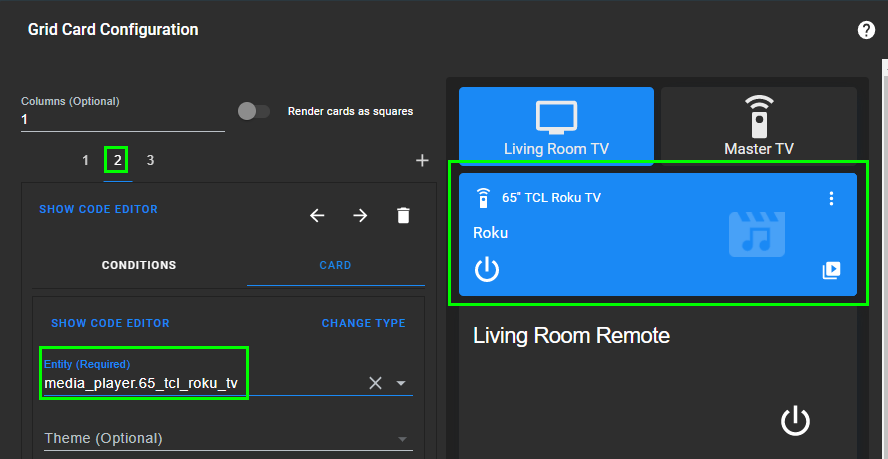Switch to card tab 2

[x=118, y=161]
